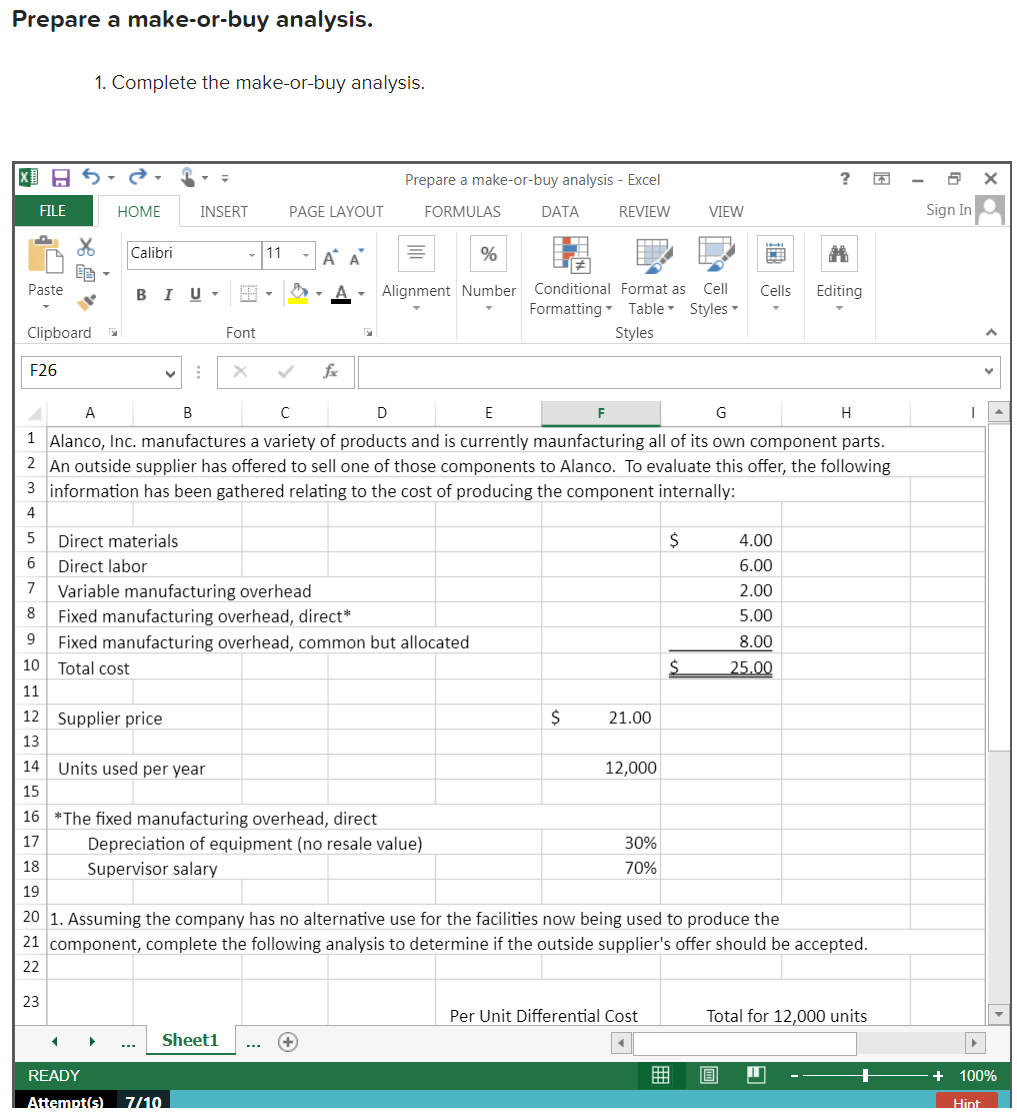
Task: Switch to the FORMULAS ribbon tab
Action: click(x=461, y=211)
